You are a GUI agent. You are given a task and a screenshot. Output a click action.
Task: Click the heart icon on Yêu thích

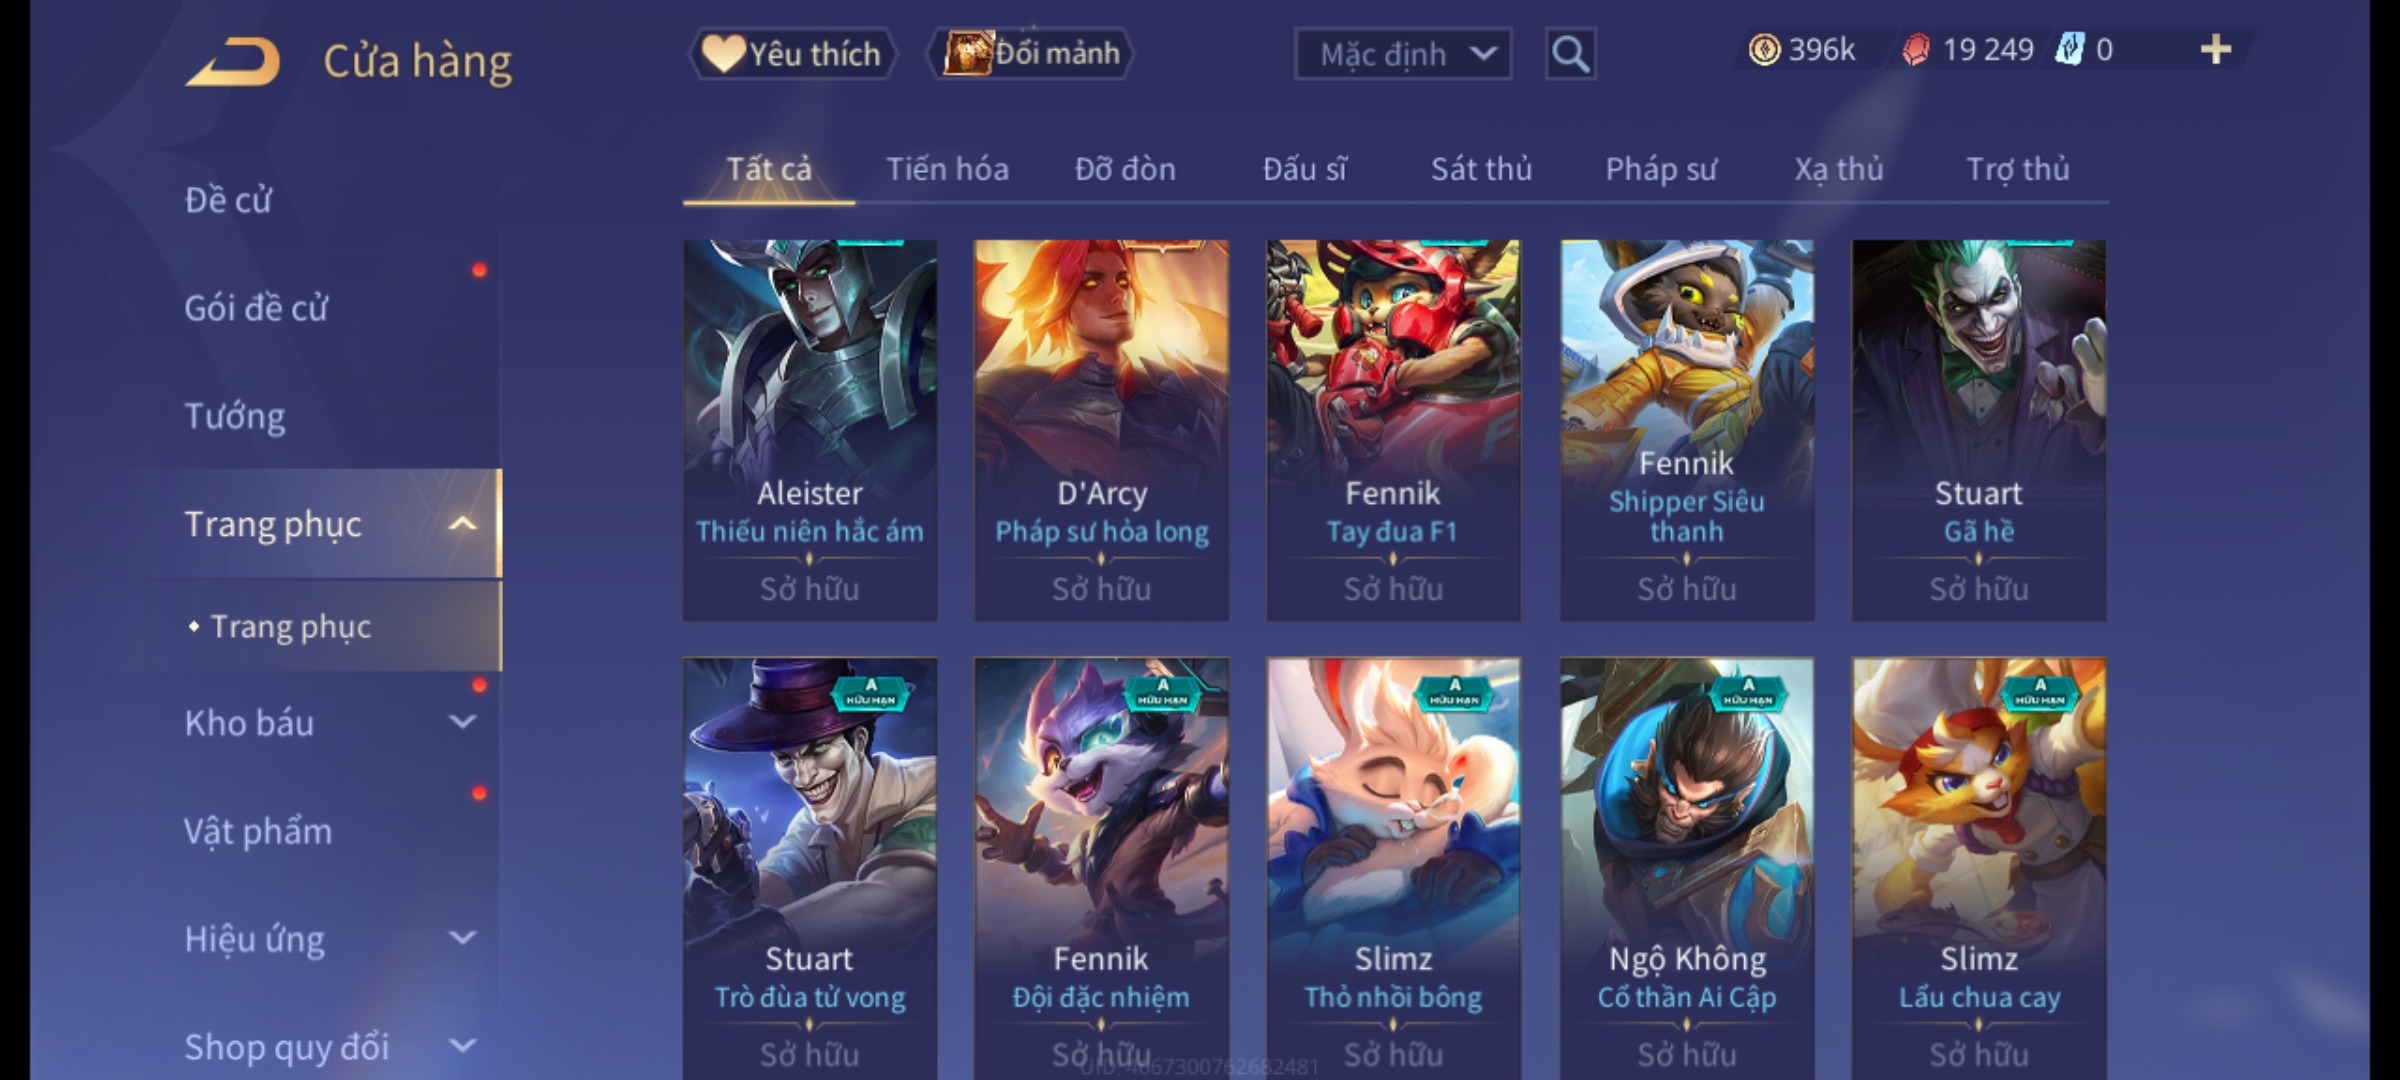click(722, 53)
